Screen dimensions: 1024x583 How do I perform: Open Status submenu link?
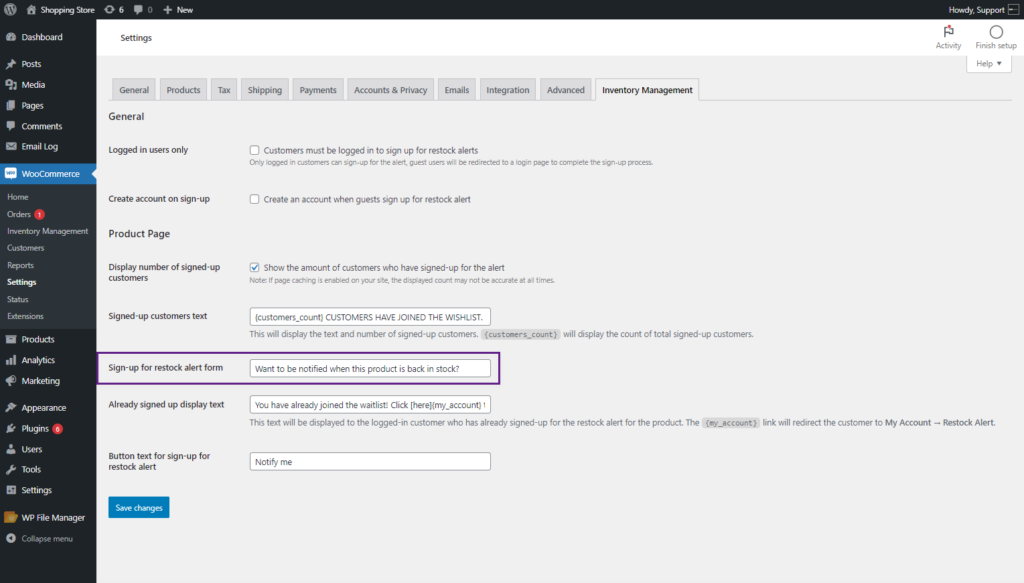pyautogui.click(x=18, y=299)
